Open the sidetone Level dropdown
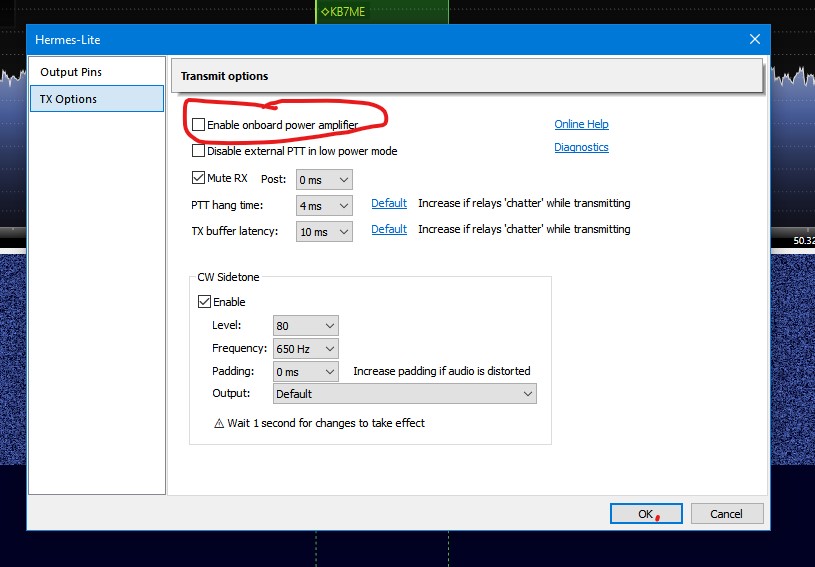Screen dimensions: 815x567 pyautogui.click(x=306, y=326)
